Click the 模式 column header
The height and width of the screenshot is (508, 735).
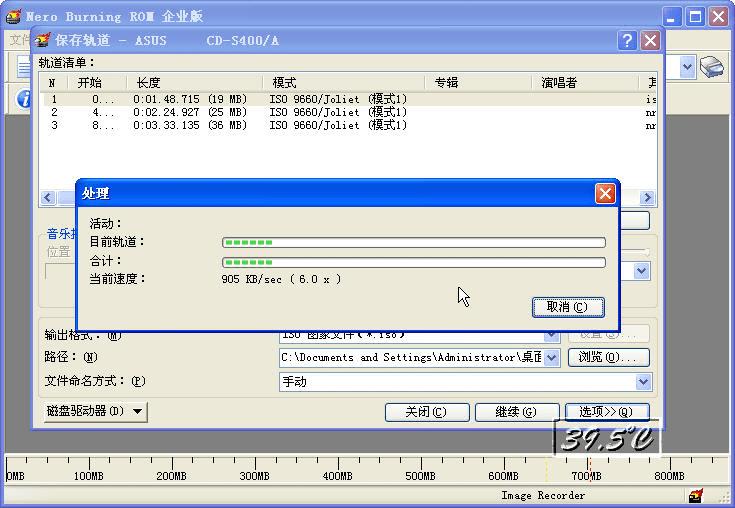[x=343, y=83]
